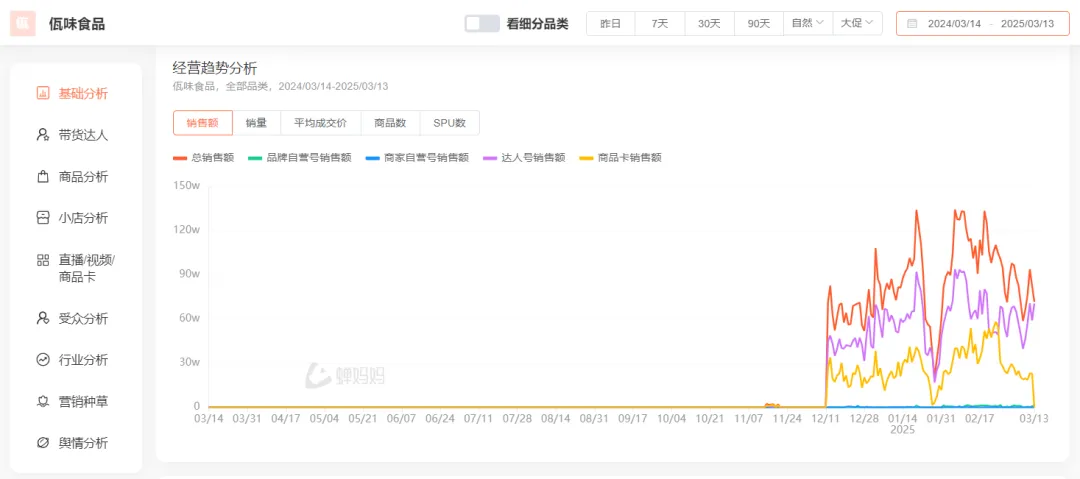Open the 大促 promotion dropdown

pyautogui.click(x=858, y=23)
